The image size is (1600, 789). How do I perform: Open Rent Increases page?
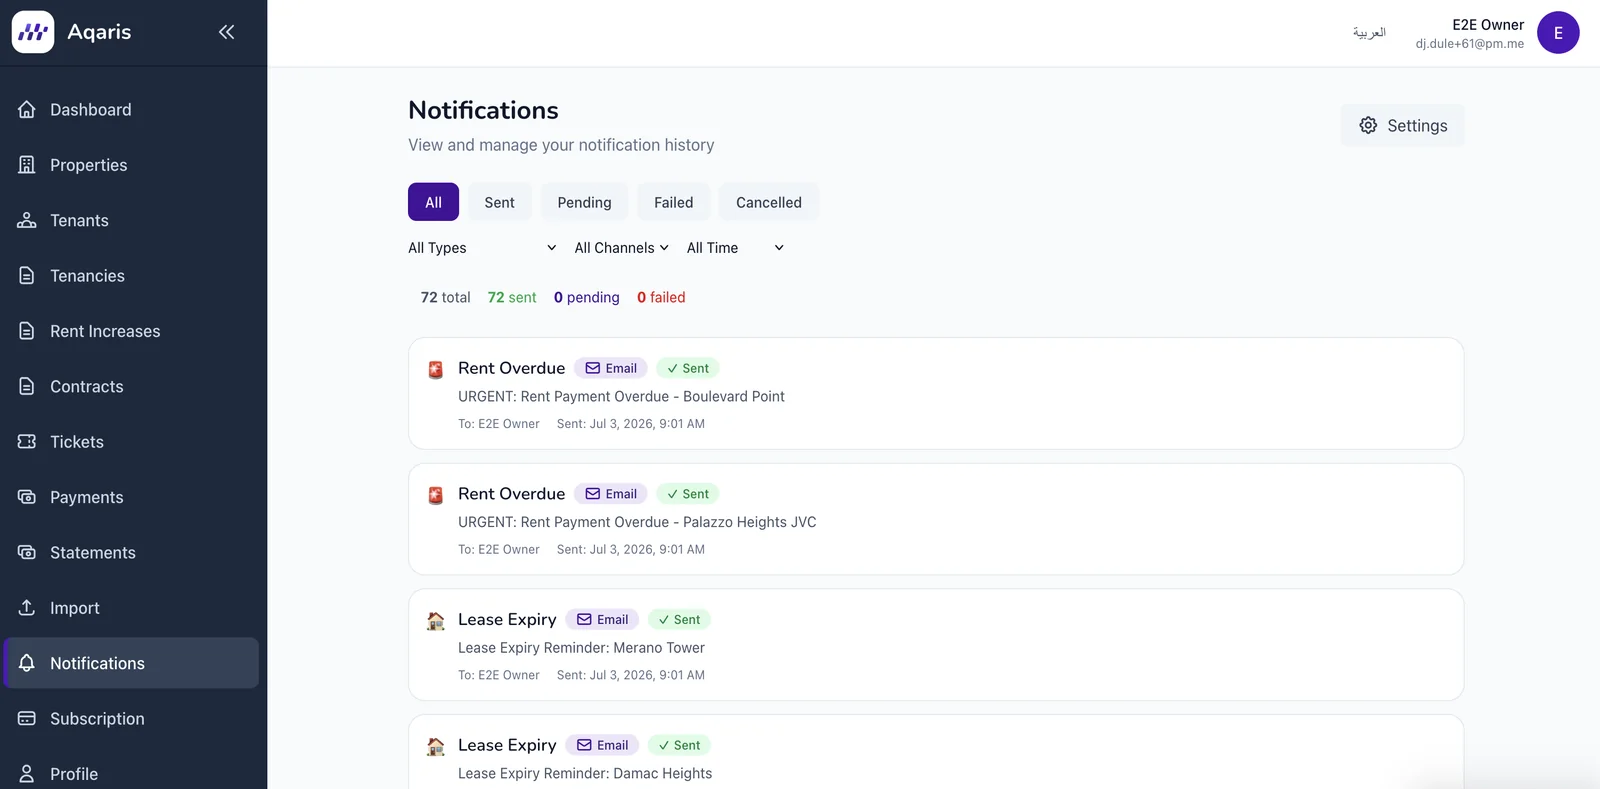point(131,331)
